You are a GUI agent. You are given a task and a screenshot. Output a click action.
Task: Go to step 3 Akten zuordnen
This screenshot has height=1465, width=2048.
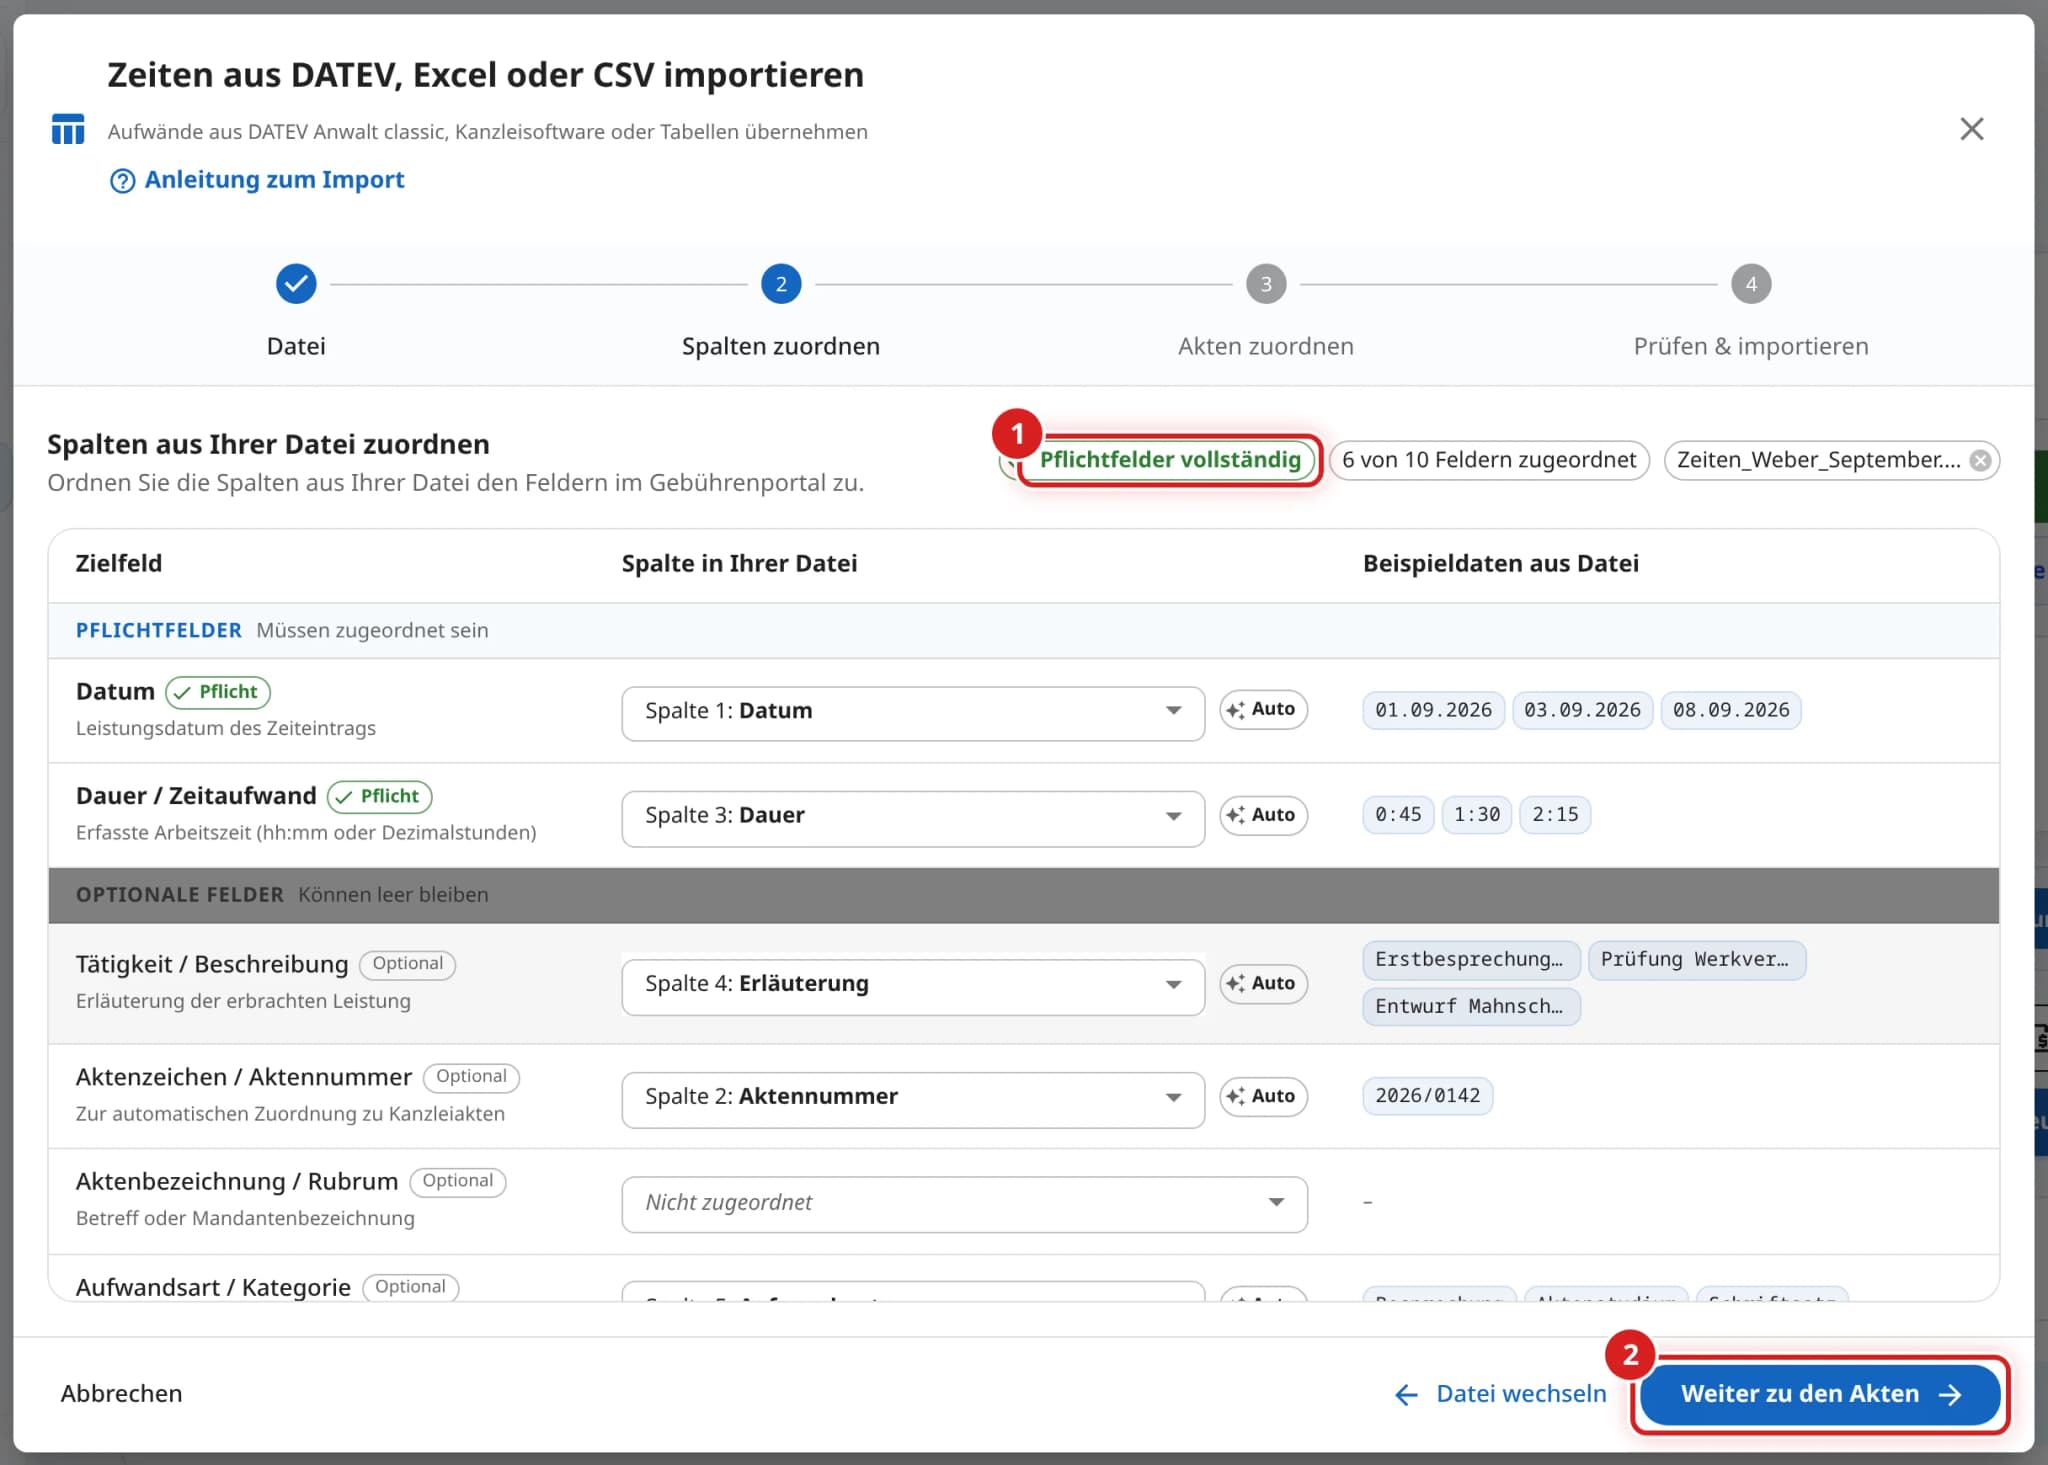(x=1265, y=284)
